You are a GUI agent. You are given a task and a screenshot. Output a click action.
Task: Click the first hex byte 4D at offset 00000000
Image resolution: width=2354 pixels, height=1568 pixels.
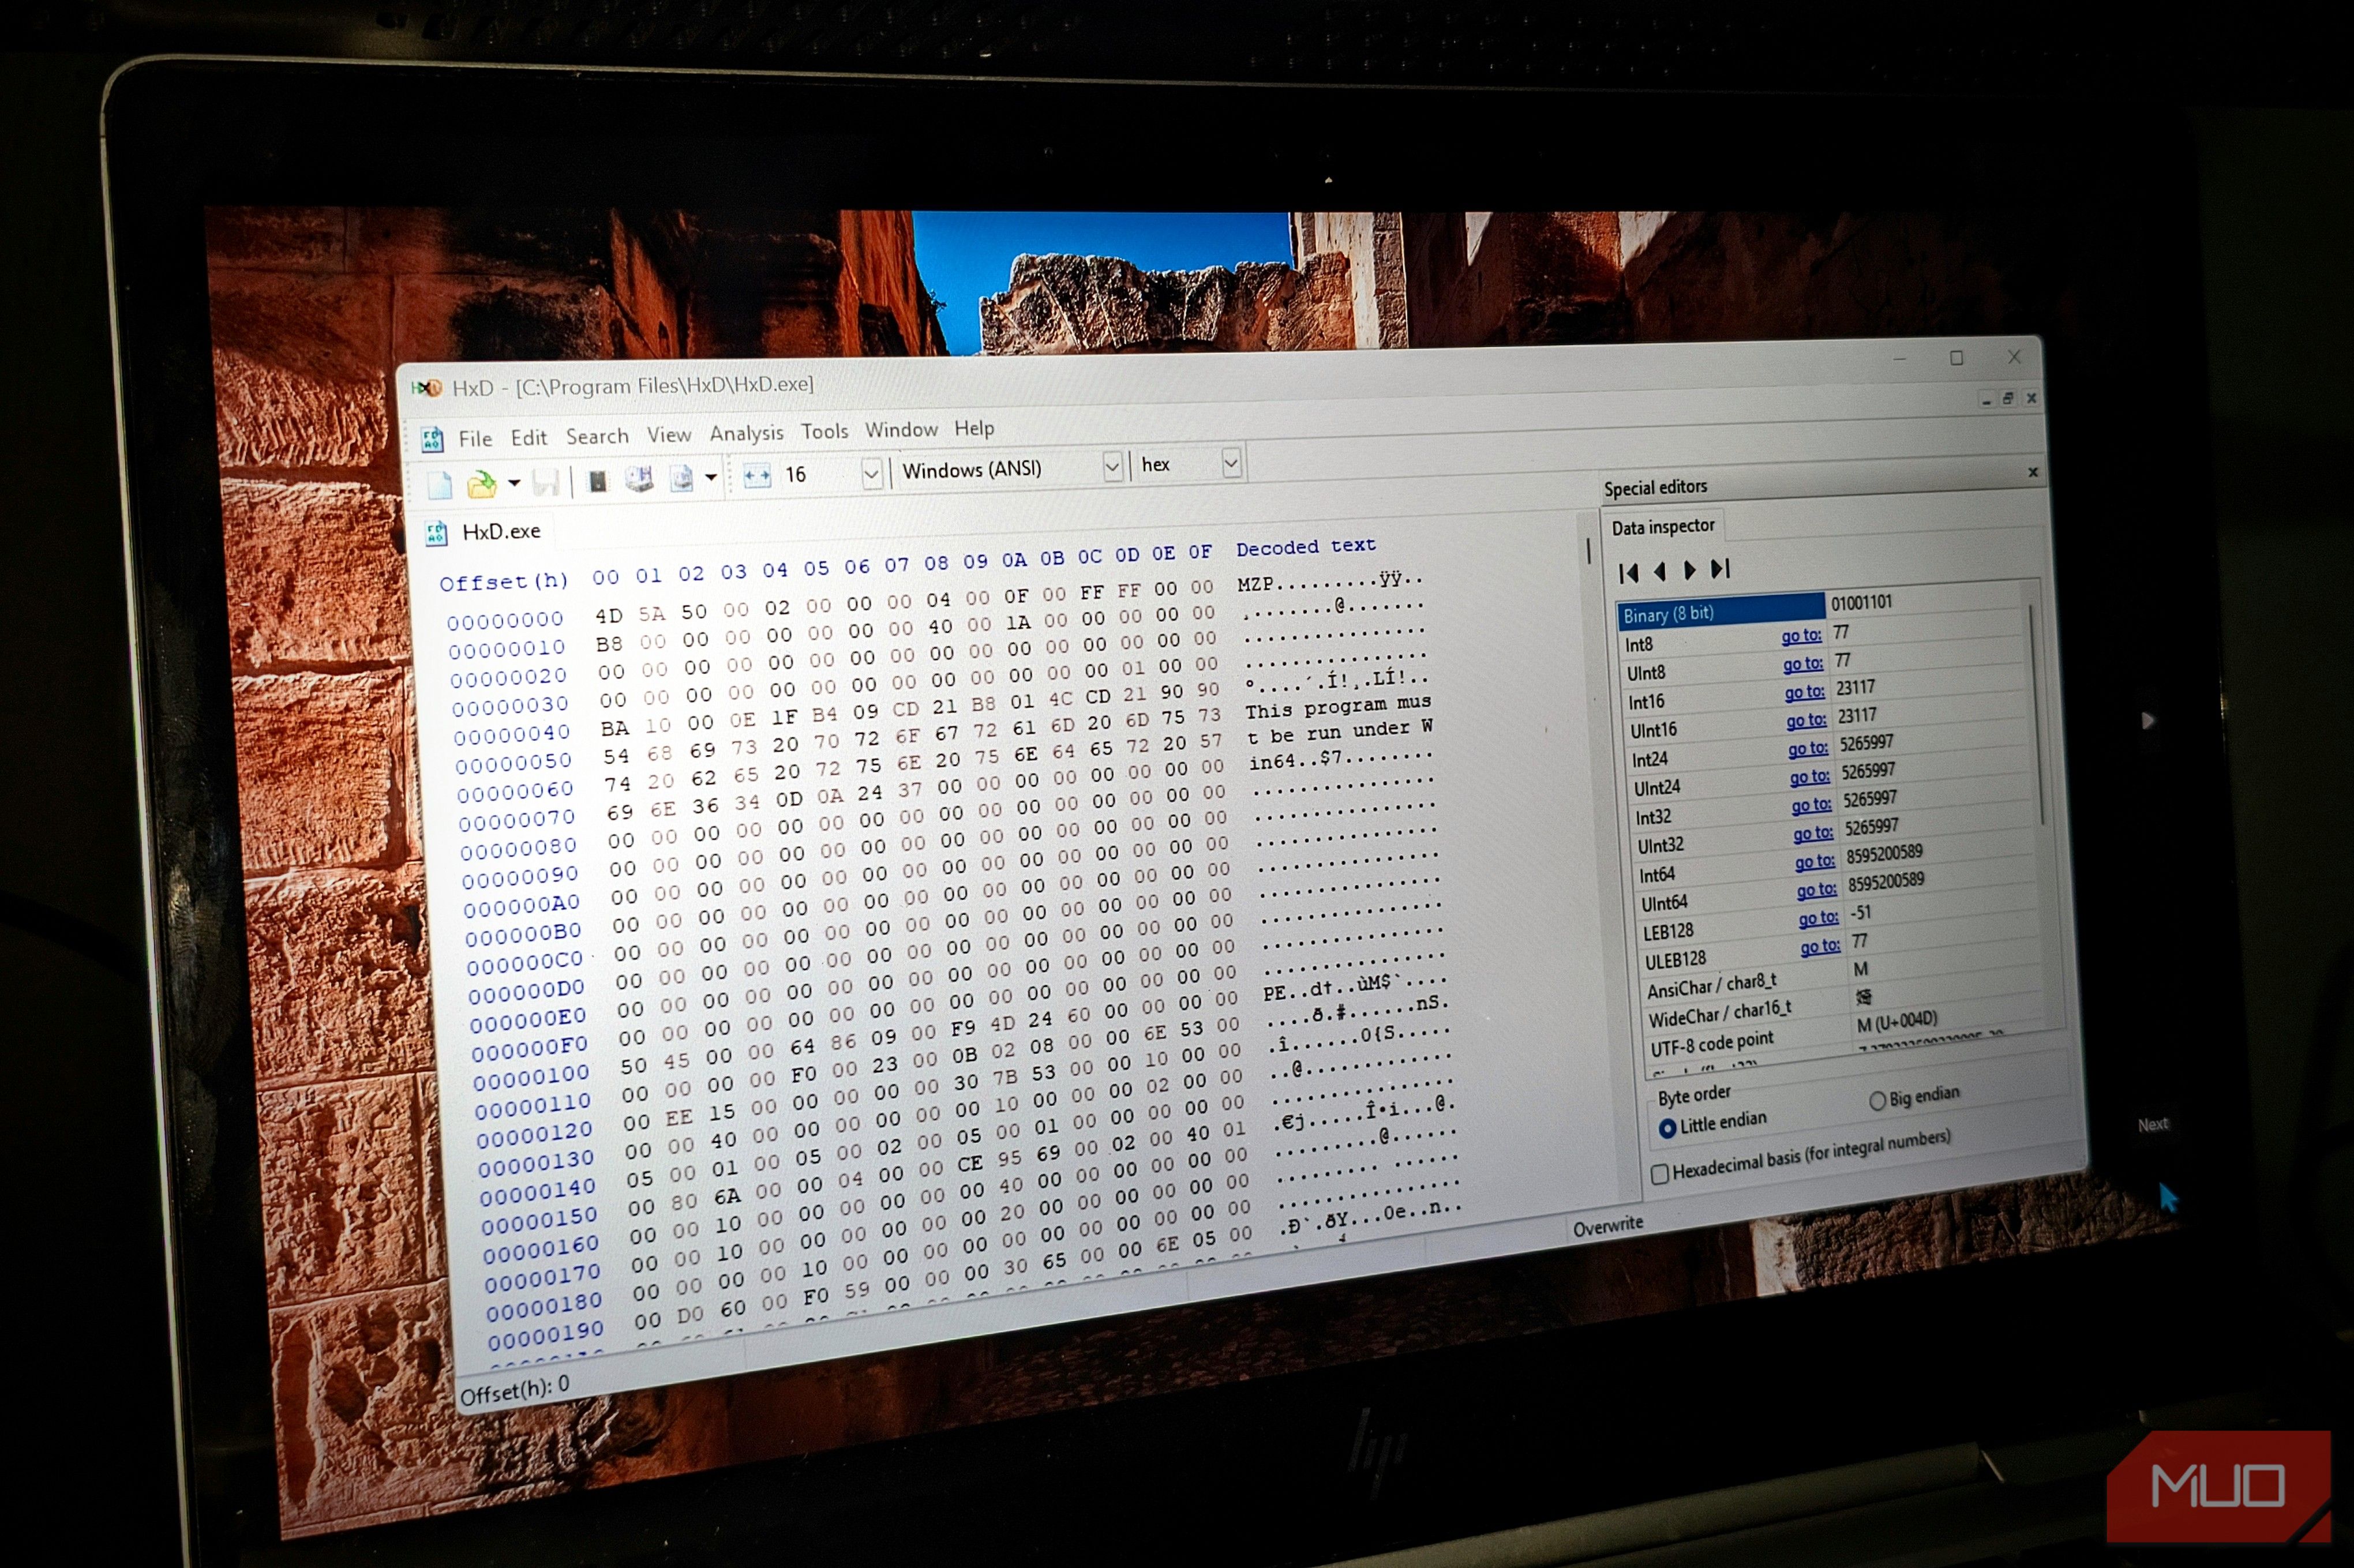(609, 615)
